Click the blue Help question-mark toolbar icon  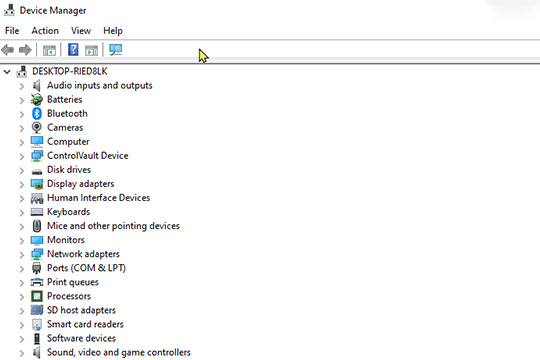click(73, 50)
